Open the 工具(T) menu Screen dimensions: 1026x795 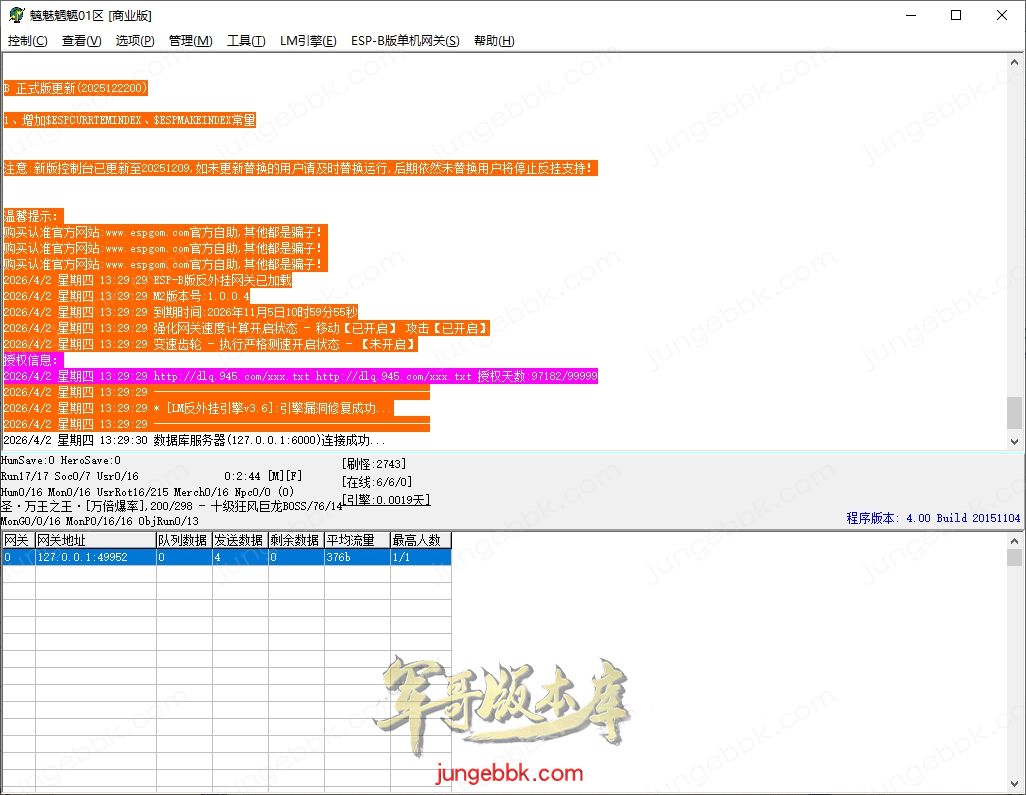(246, 41)
